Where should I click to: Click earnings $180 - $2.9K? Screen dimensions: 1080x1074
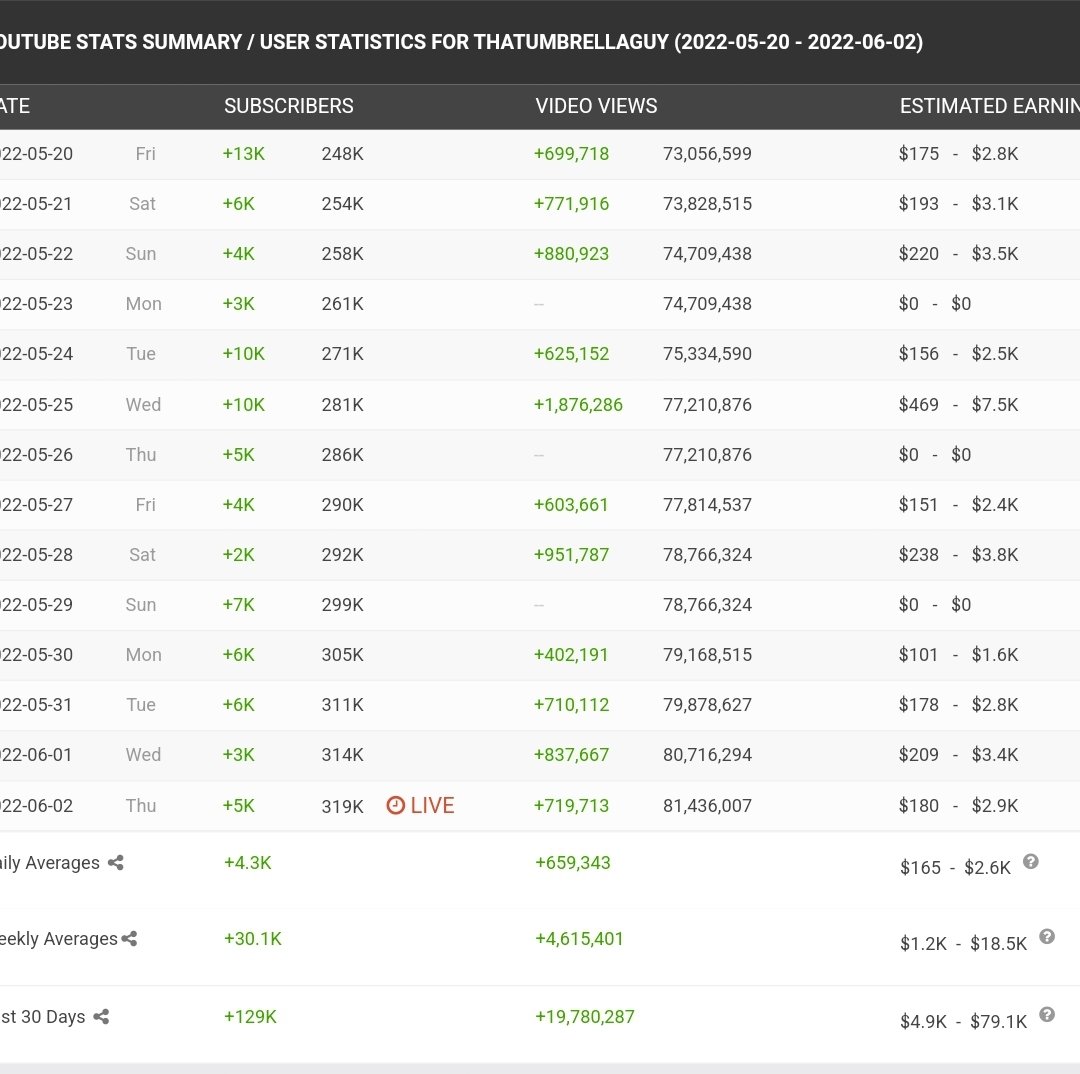tap(958, 805)
